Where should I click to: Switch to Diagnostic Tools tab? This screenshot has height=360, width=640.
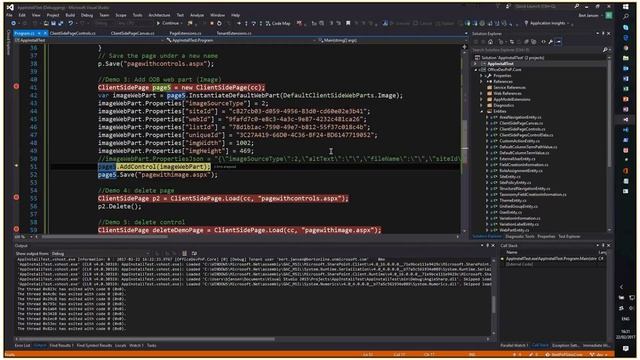[520, 237]
